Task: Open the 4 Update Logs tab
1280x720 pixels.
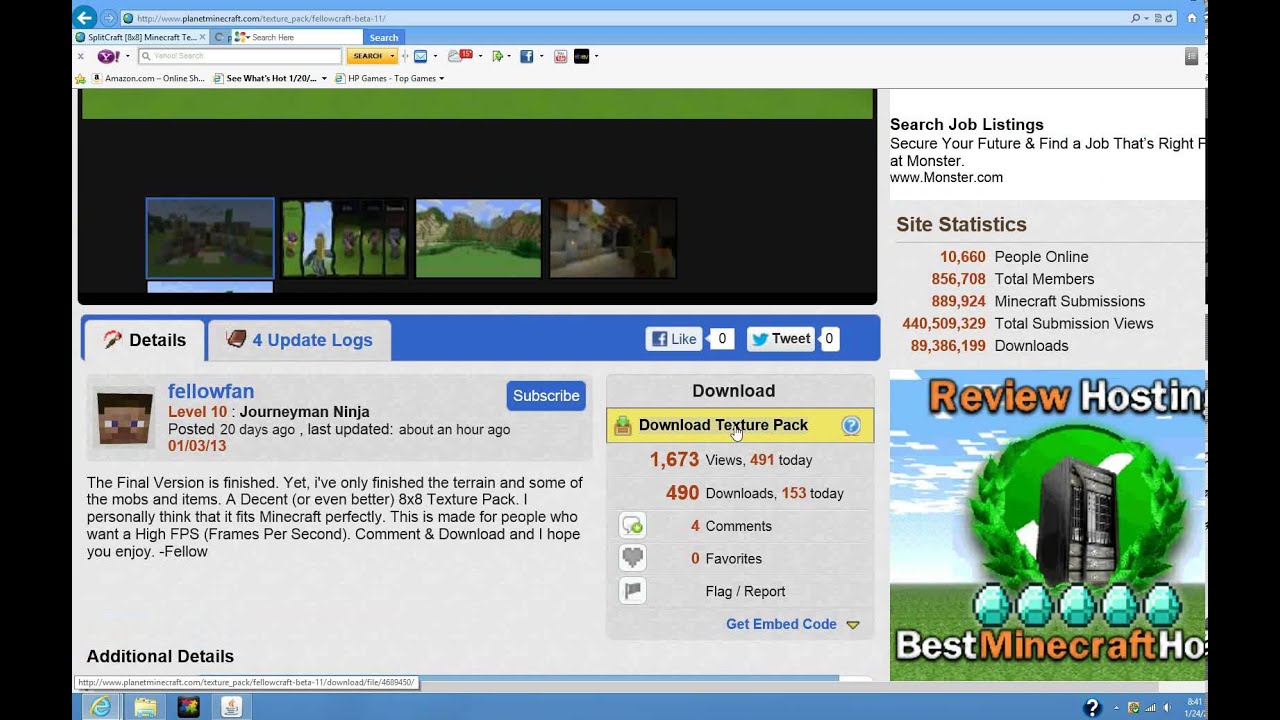Action: coord(299,340)
